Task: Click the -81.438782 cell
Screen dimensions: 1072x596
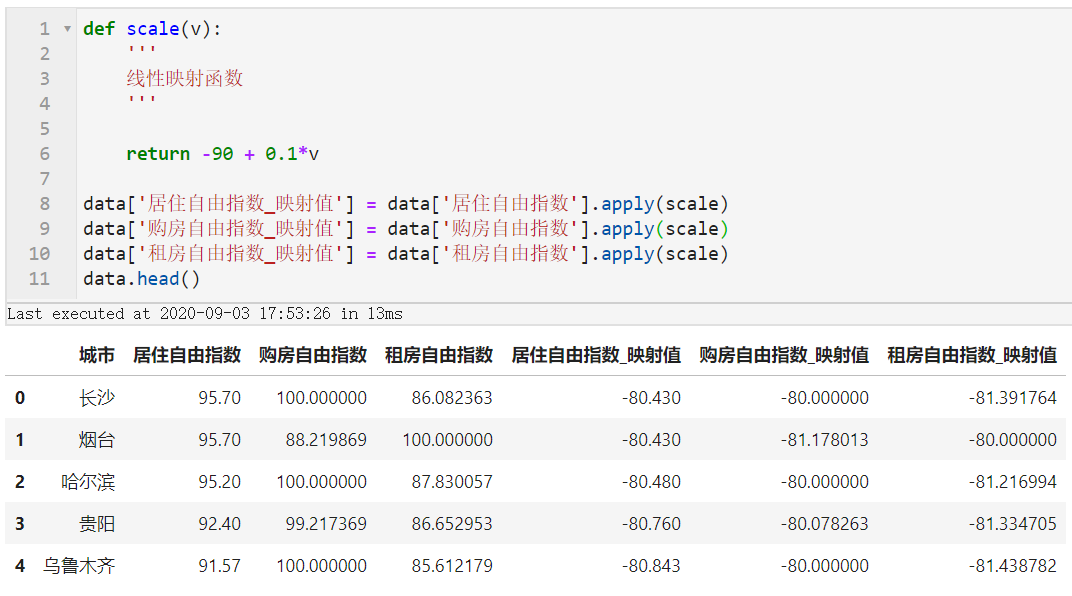Action: pyautogui.click(x=1013, y=566)
